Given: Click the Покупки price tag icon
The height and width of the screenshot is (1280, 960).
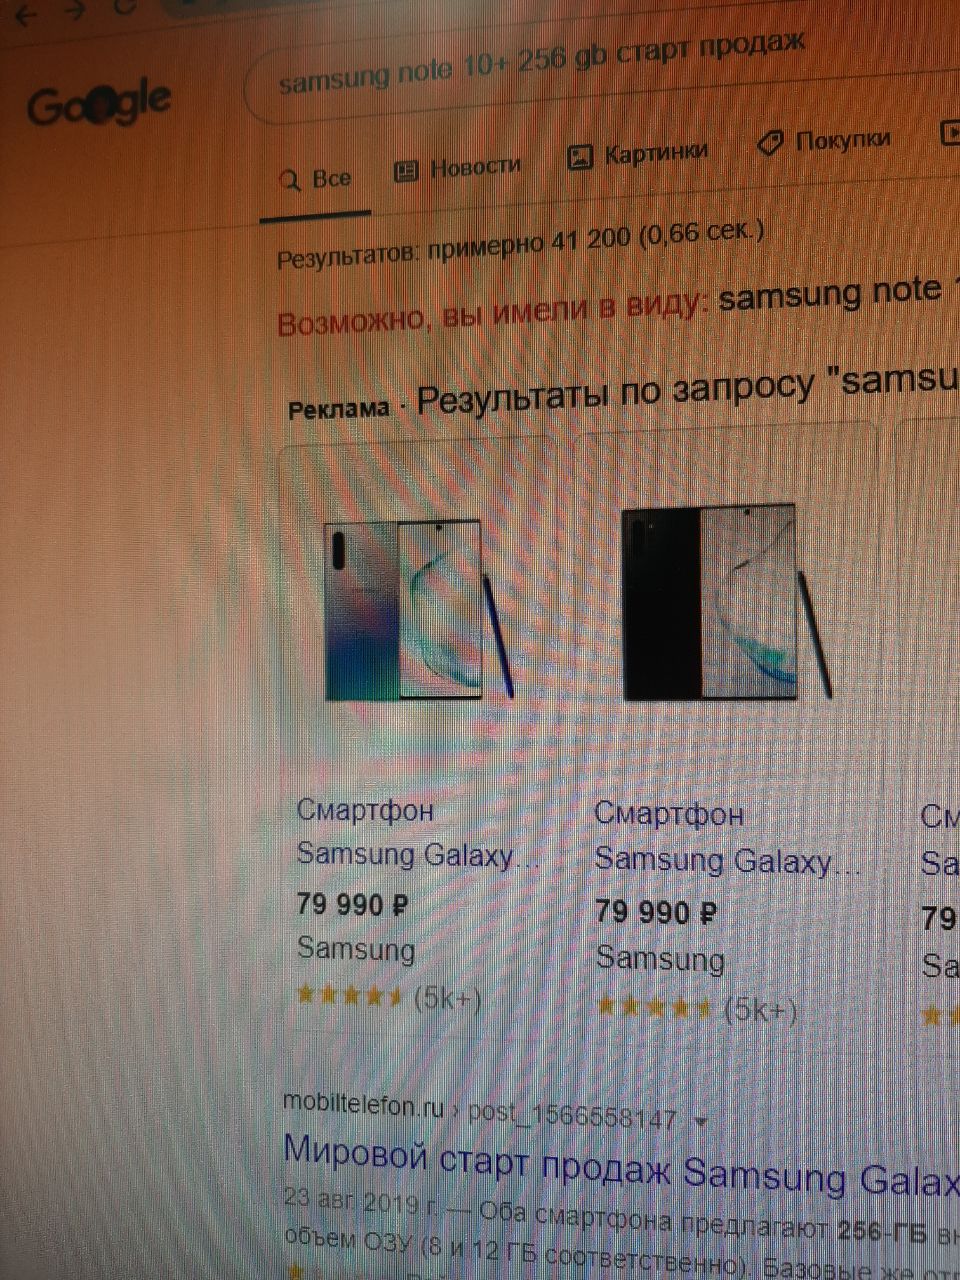Looking at the screenshot, I should pos(770,143).
